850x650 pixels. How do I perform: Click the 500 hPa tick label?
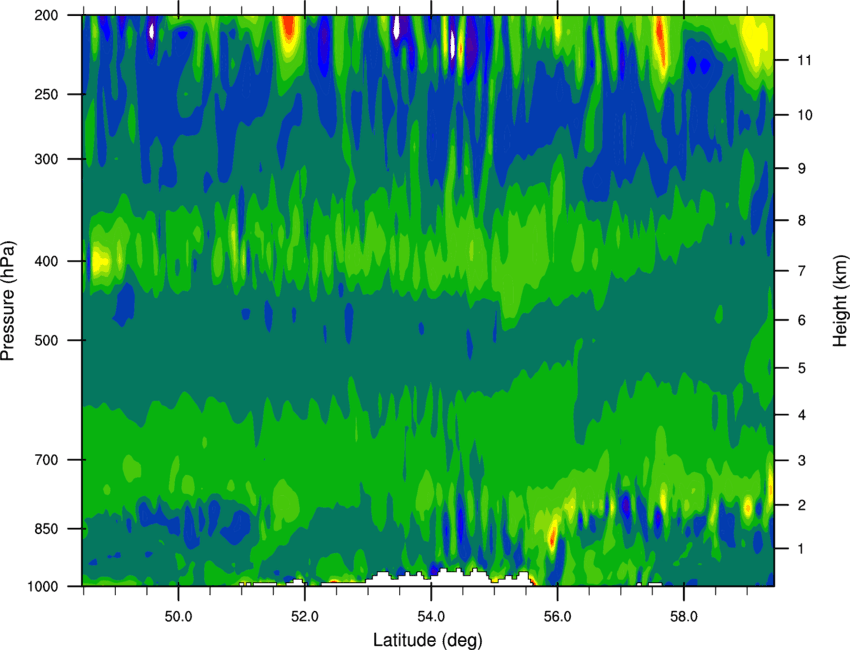tap(47, 340)
